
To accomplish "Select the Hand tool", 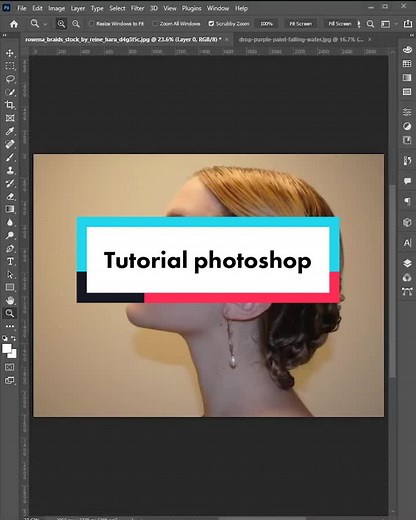I will coord(10,300).
